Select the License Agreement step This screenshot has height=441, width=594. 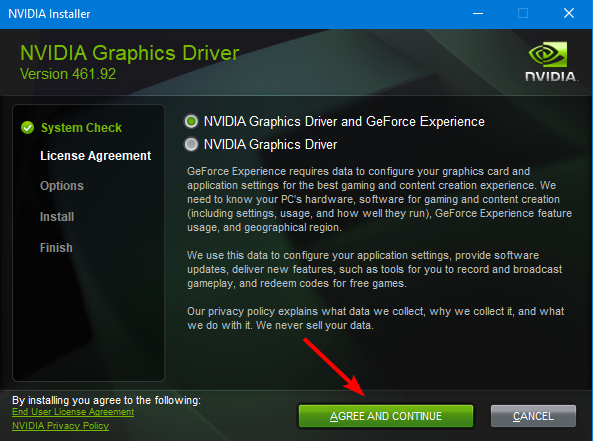click(95, 156)
